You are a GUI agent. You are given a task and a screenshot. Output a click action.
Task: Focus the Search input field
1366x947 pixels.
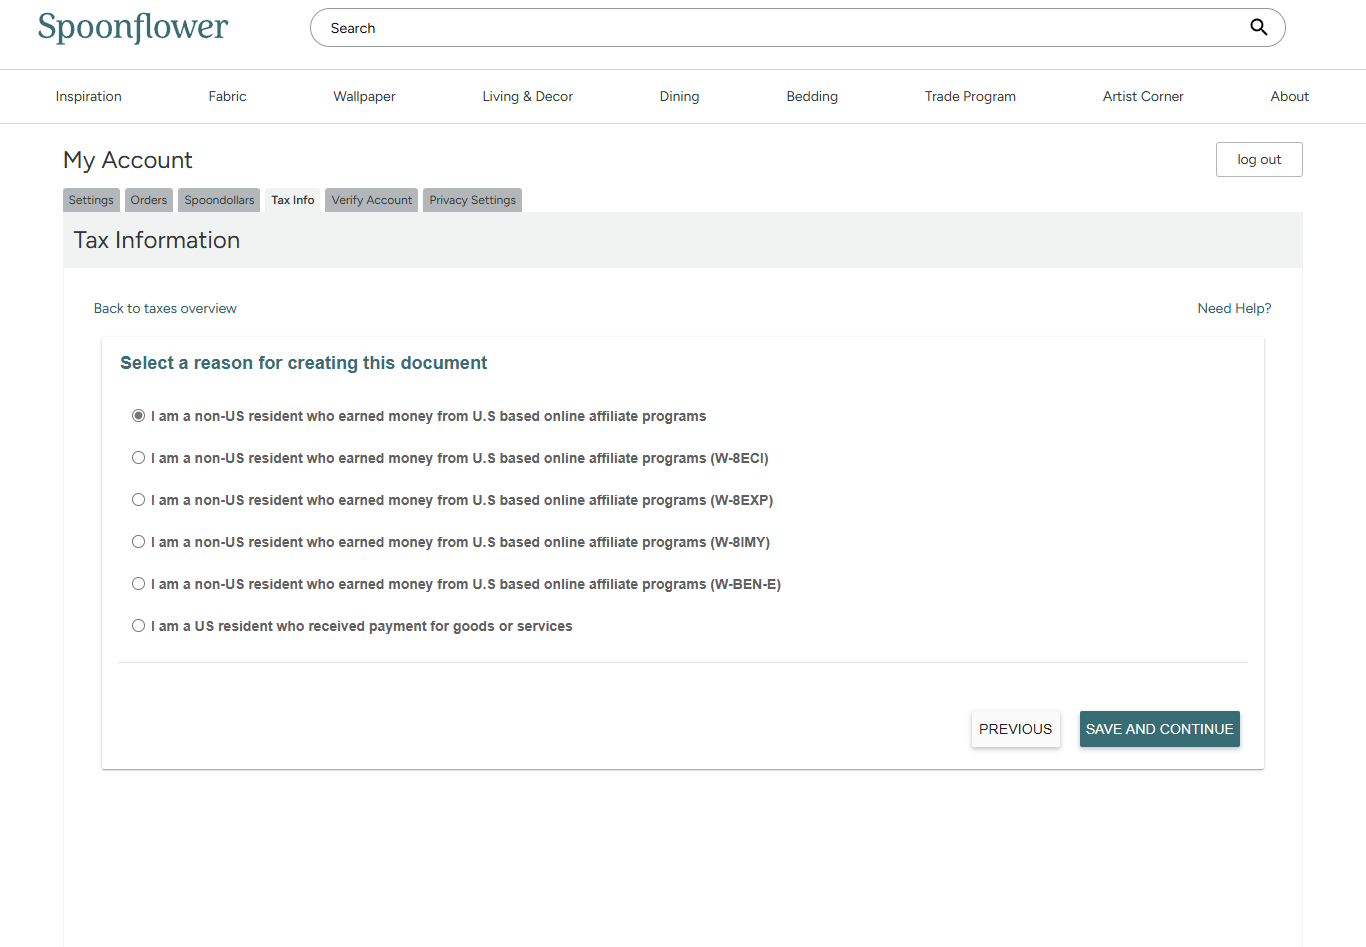[780, 28]
